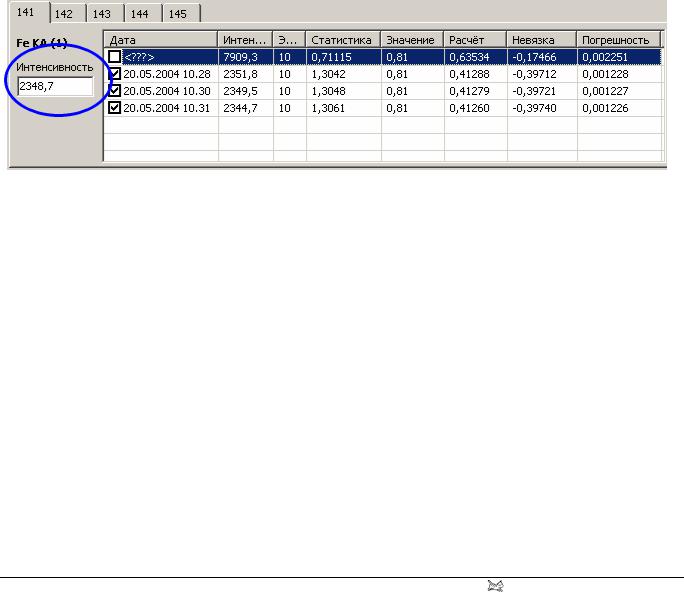This screenshot has height=595, width=684.
Task: Click residual value -0,39712
Action: [x=534, y=74]
